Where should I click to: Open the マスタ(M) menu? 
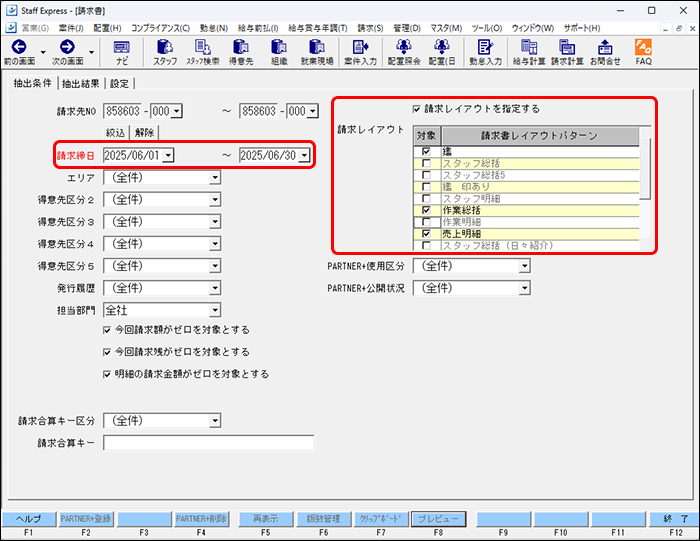446,28
